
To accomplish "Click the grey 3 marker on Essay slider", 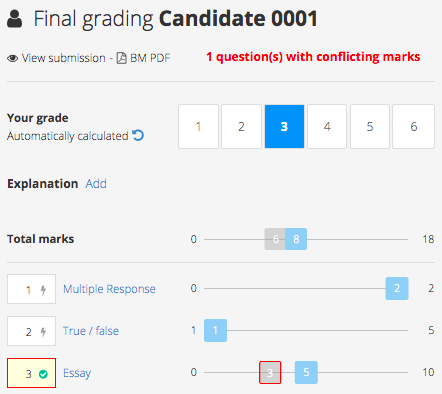I will [270, 372].
